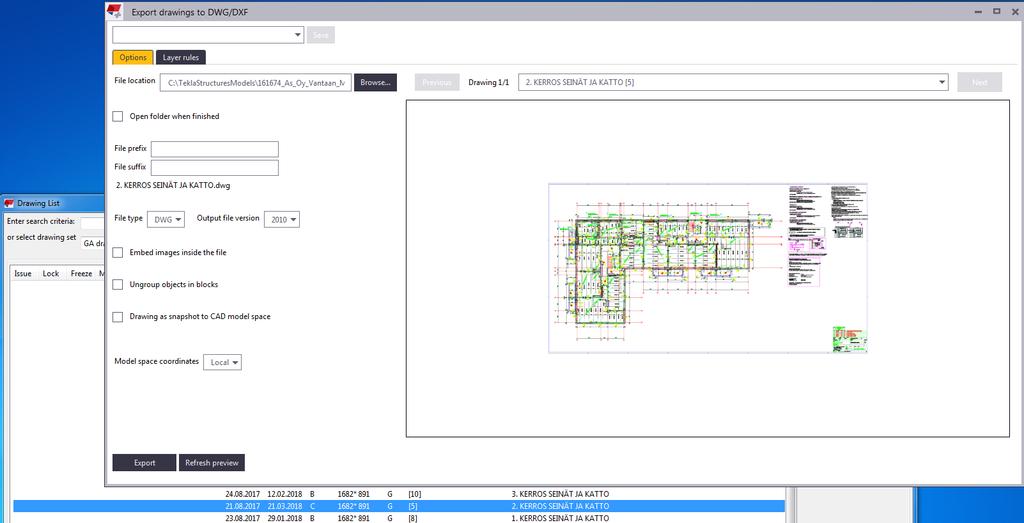The width and height of the screenshot is (1024, 523).
Task: Switch to the Layer rules tab
Action: pos(181,57)
